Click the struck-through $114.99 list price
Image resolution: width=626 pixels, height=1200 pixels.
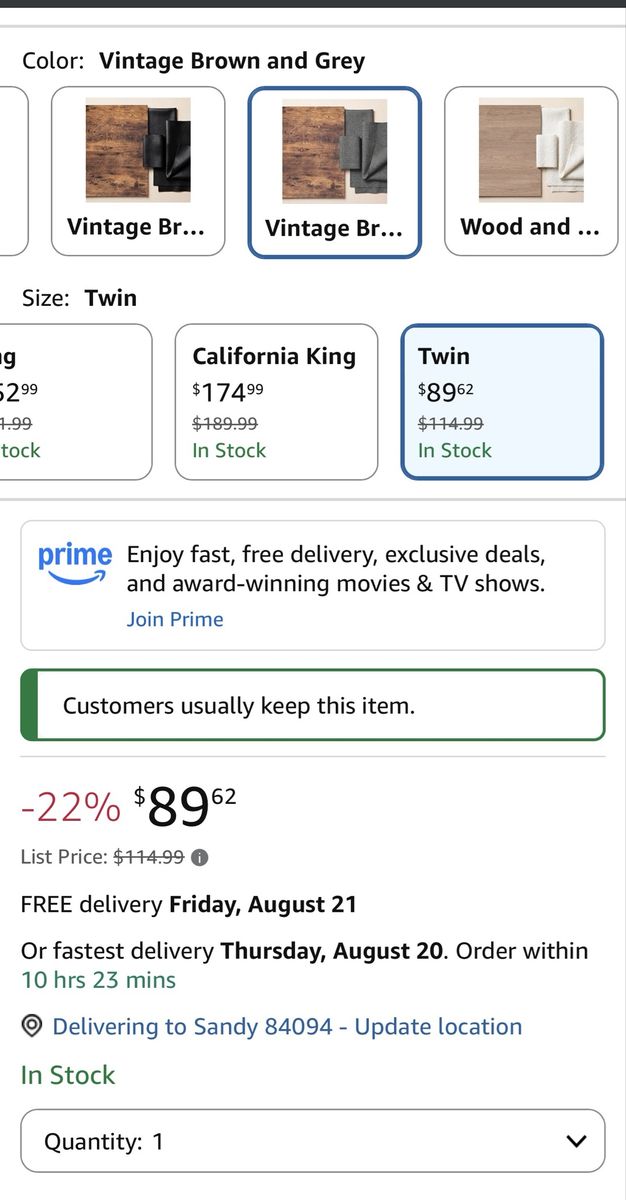149,857
